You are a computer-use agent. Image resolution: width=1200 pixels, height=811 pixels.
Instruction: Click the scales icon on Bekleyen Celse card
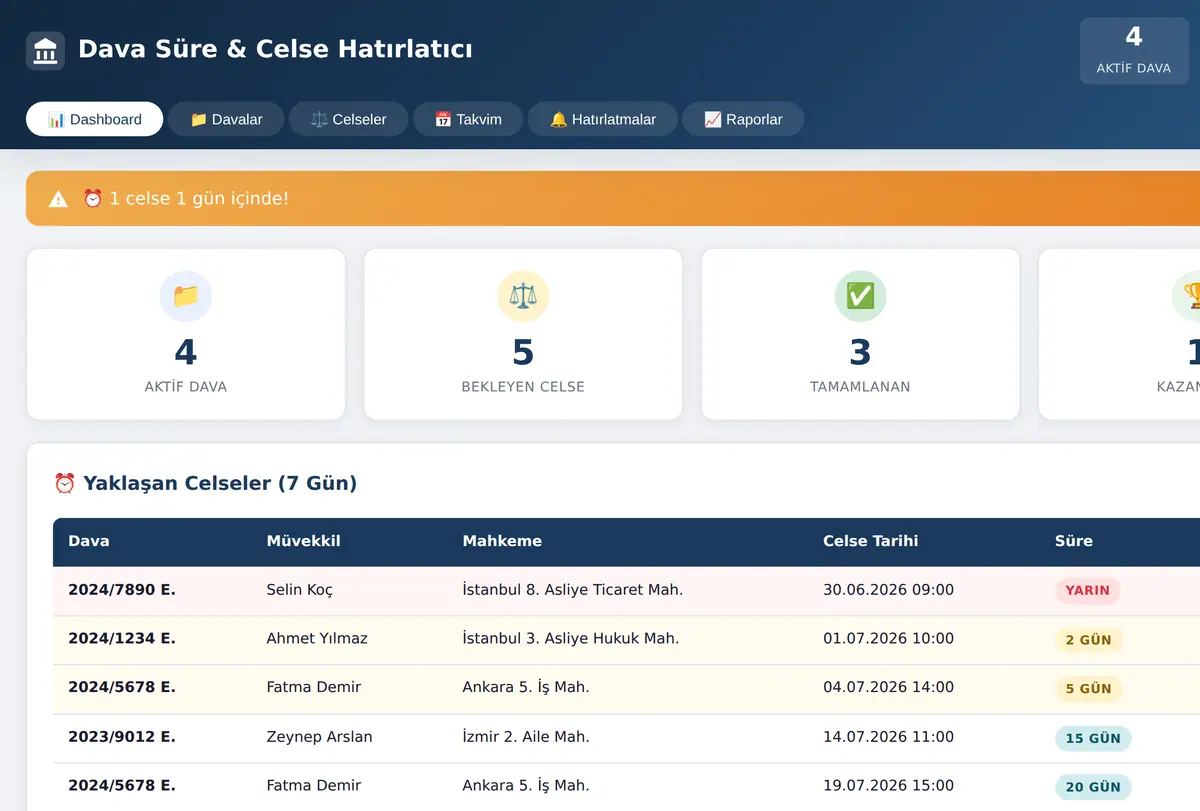click(x=523, y=296)
